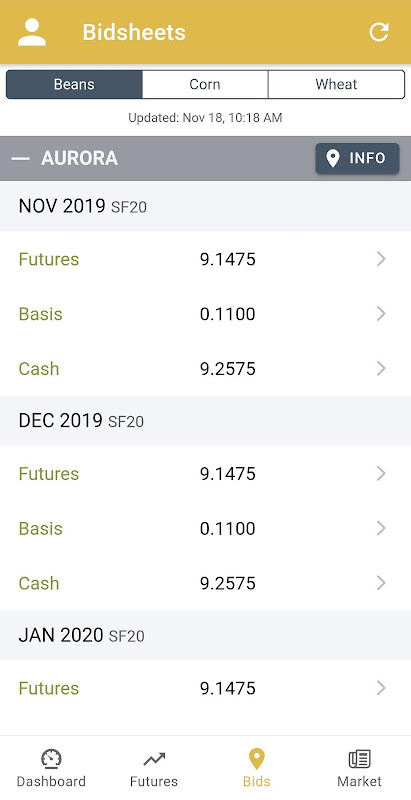This screenshot has width=411, height=800.
Task: Open the Dashboard gauge icon
Action: pos(51,759)
